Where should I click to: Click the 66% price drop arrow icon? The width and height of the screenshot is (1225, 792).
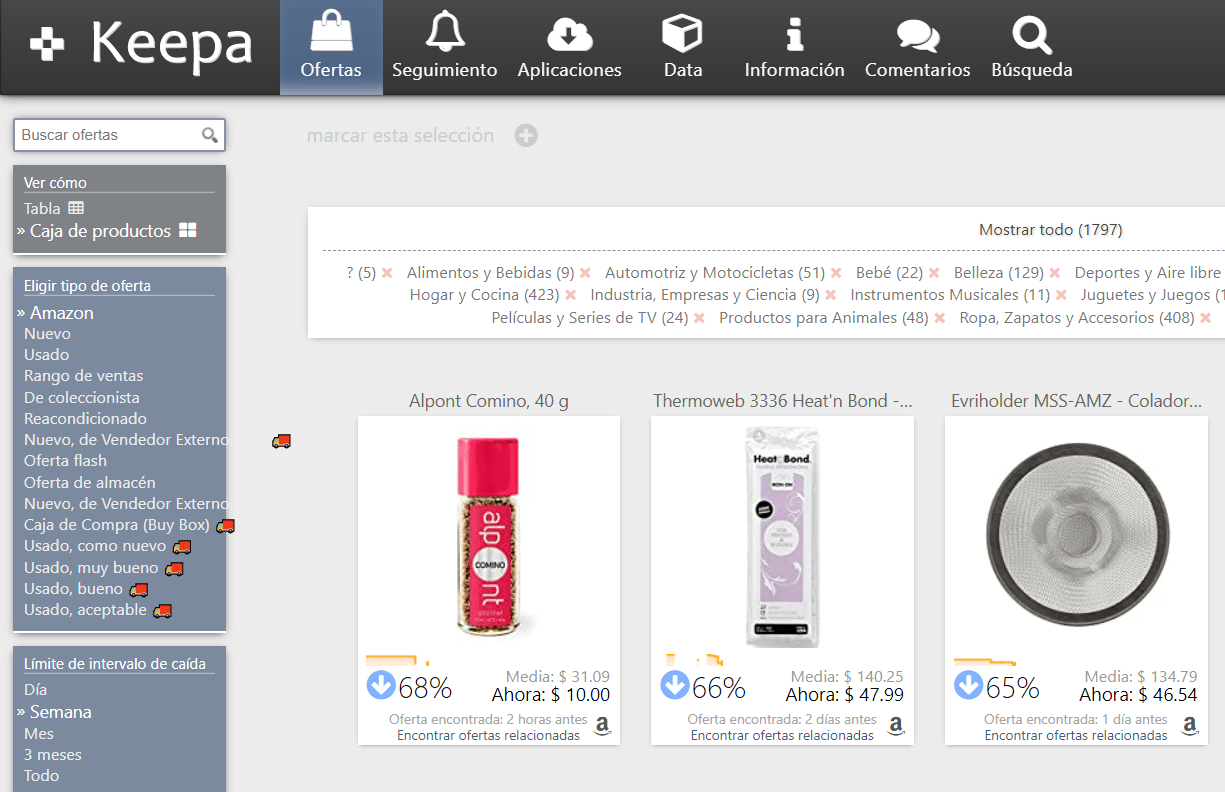[x=675, y=686]
